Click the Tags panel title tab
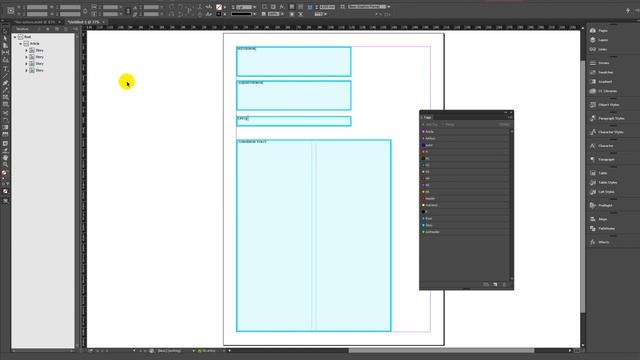Viewport: 640px width, 360px height. [x=427, y=118]
